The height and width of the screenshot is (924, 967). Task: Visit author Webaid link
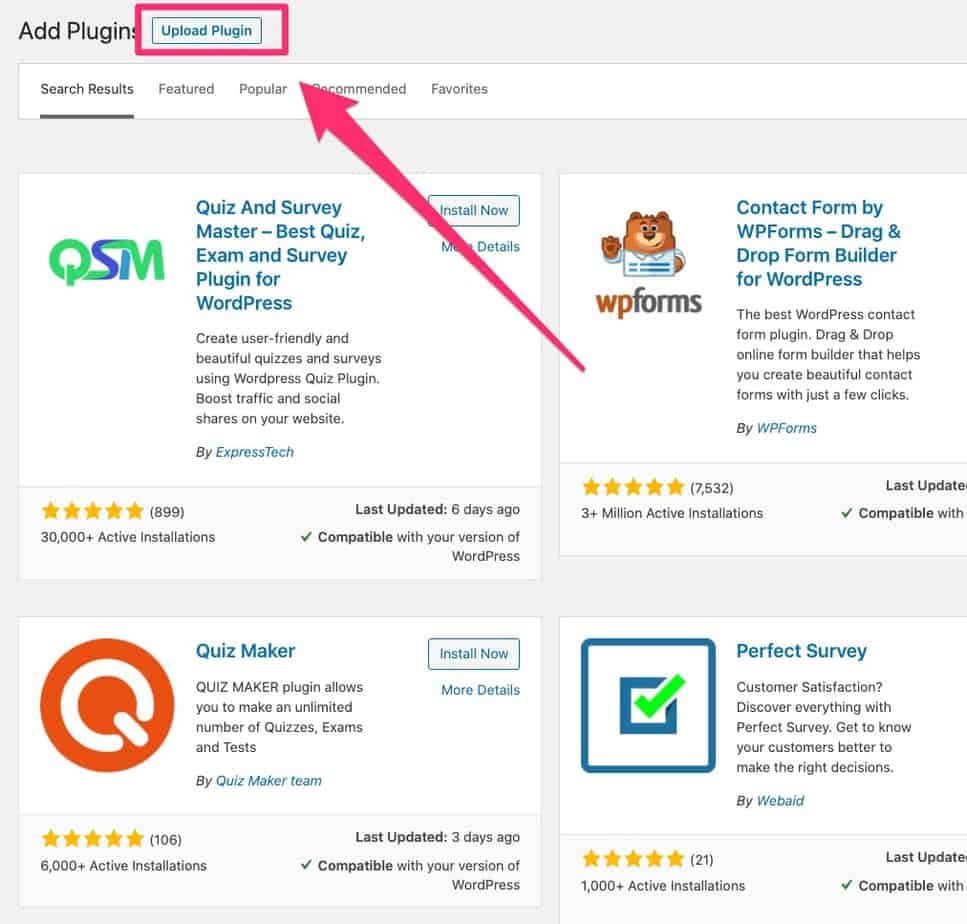(780, 801)
